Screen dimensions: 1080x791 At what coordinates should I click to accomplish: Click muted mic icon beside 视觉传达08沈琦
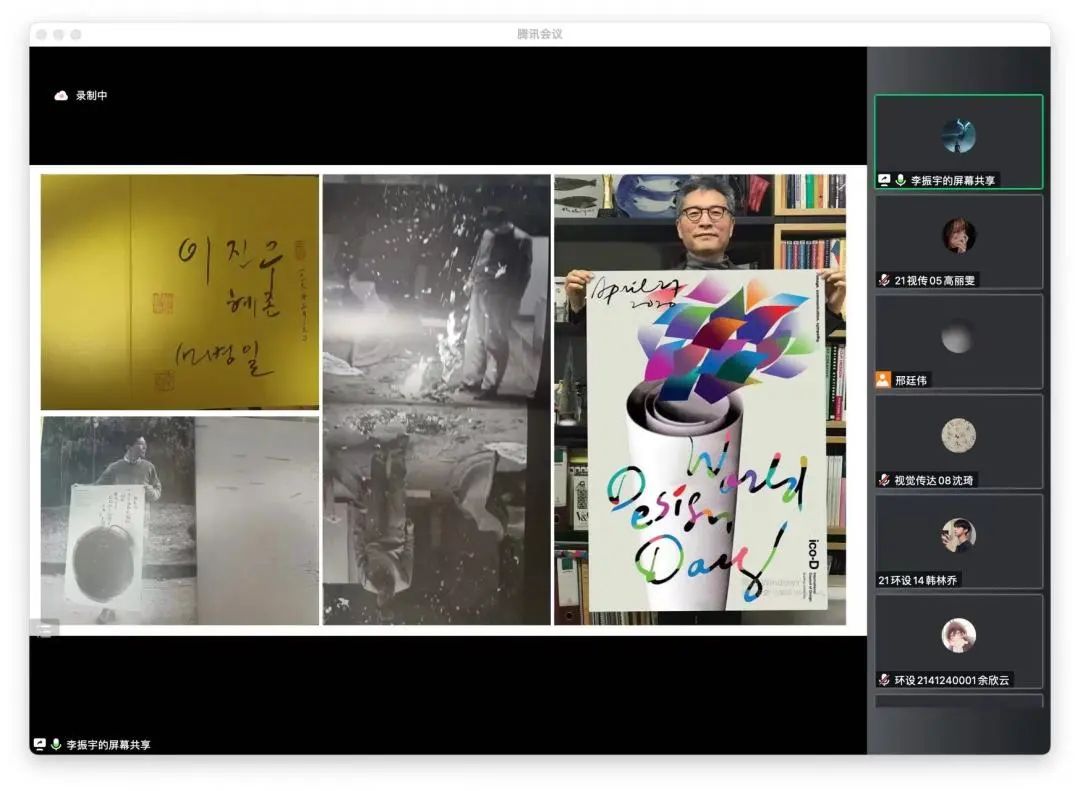pyautogui.click(x=884, y=480)
